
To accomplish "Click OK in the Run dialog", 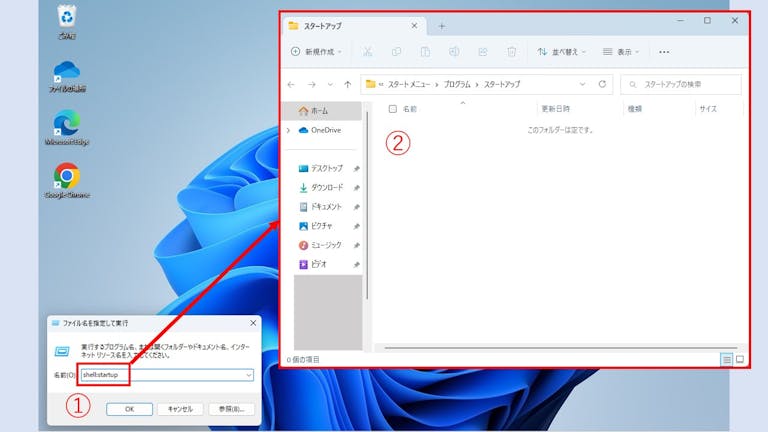I will click(129, 409).
